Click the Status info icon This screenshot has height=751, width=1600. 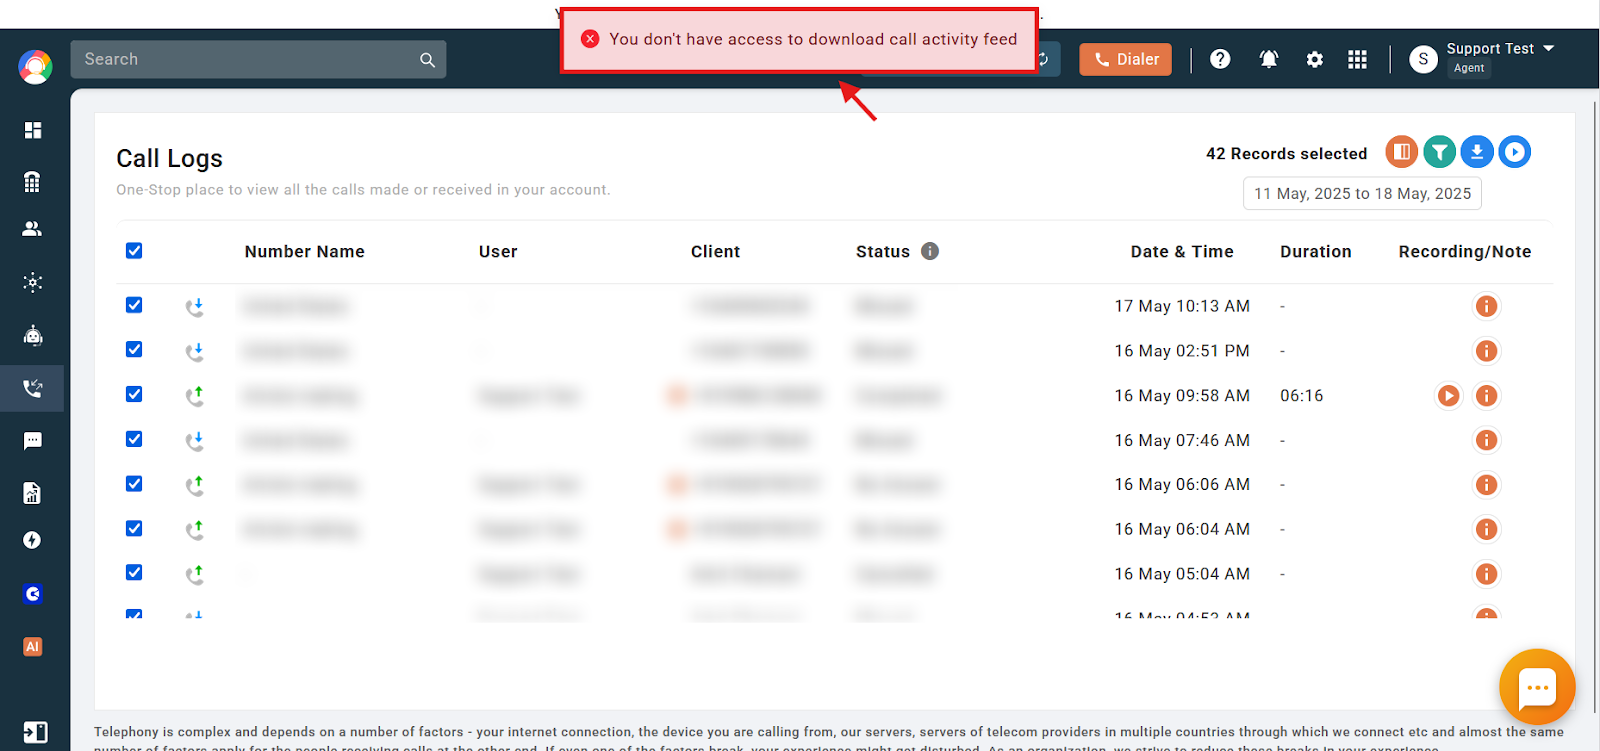(930, 251)
